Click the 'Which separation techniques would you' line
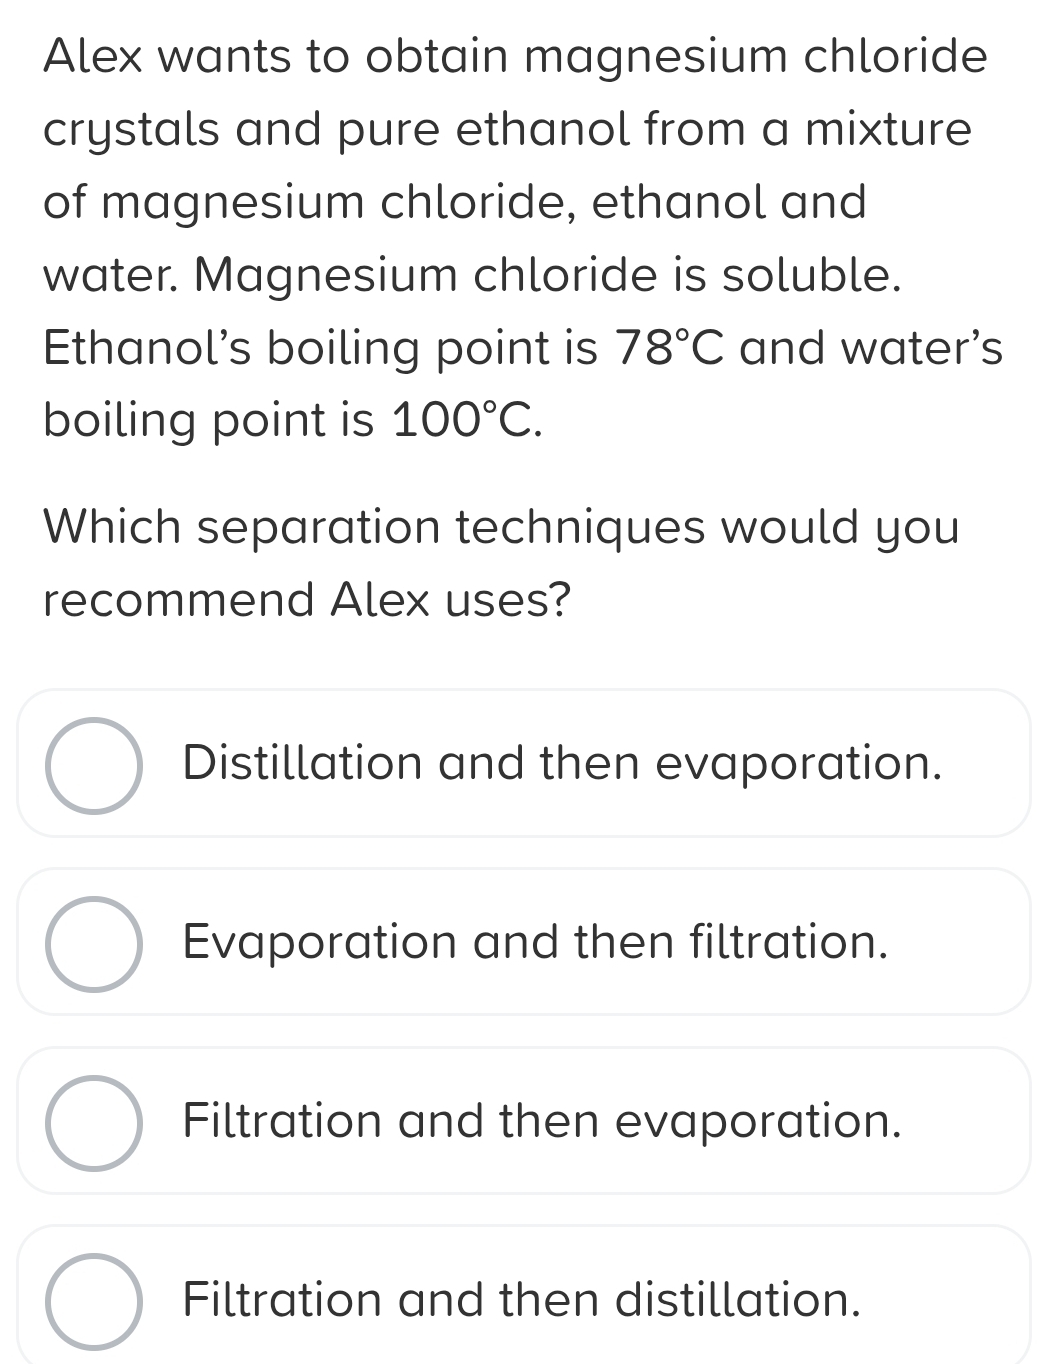This screenshot has height=1364, width=1038. (x=501, y=527)
